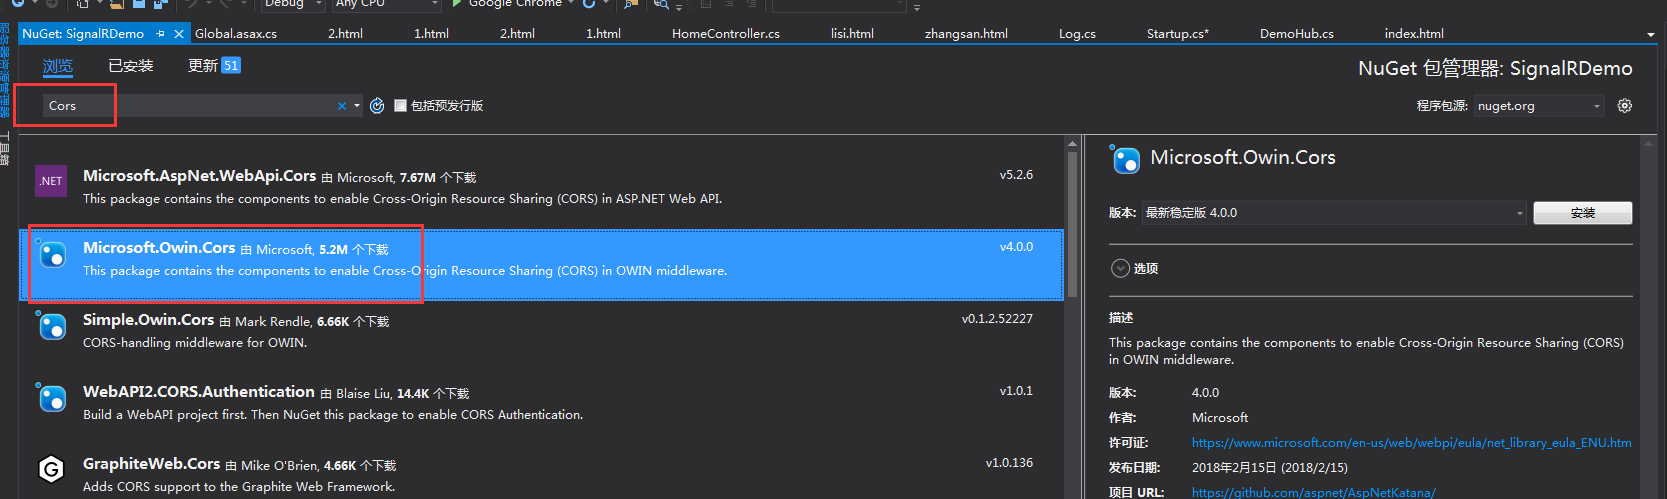1667x499 pixels.
Task: Click the .NET icon of Microsoft.AspNet.WebApi.Cors
Action: click(x=51, y=181)
